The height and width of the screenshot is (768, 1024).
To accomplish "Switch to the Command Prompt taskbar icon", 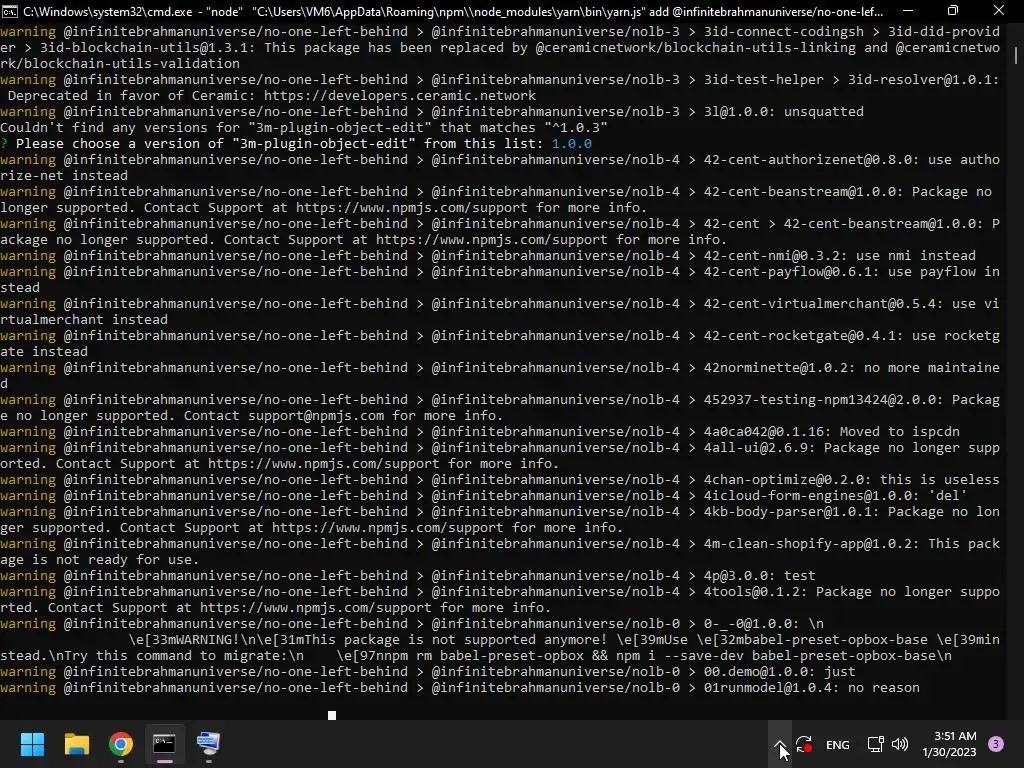I will coord(164,744).
